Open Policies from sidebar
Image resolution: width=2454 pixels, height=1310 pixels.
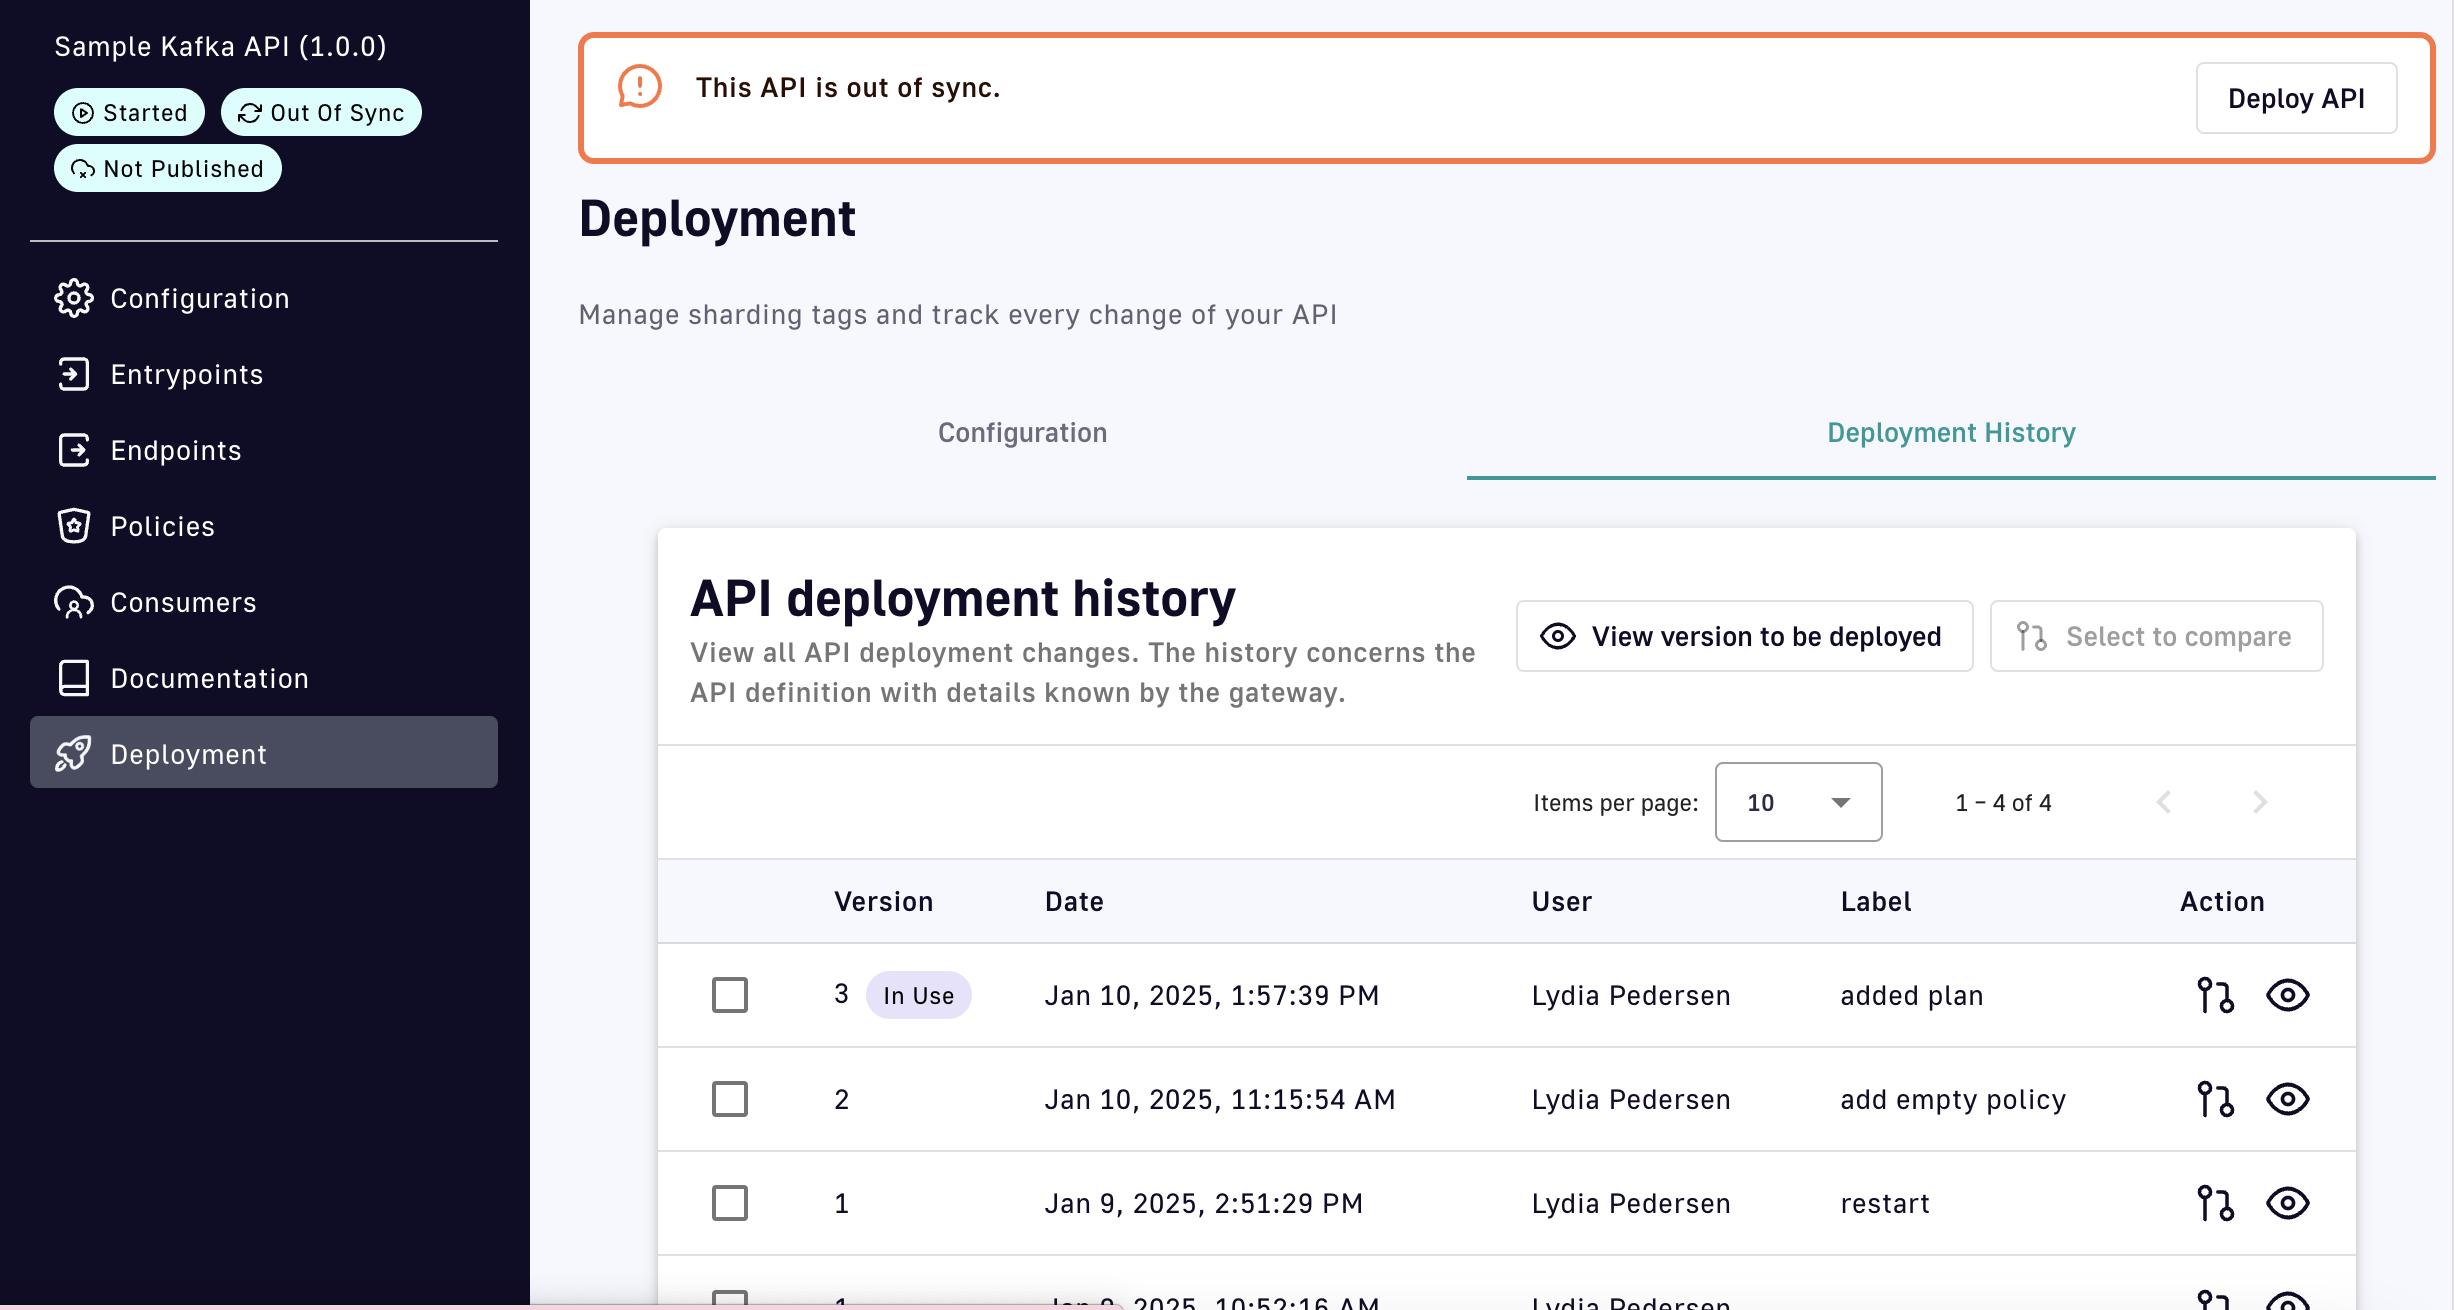pos(162,526)
